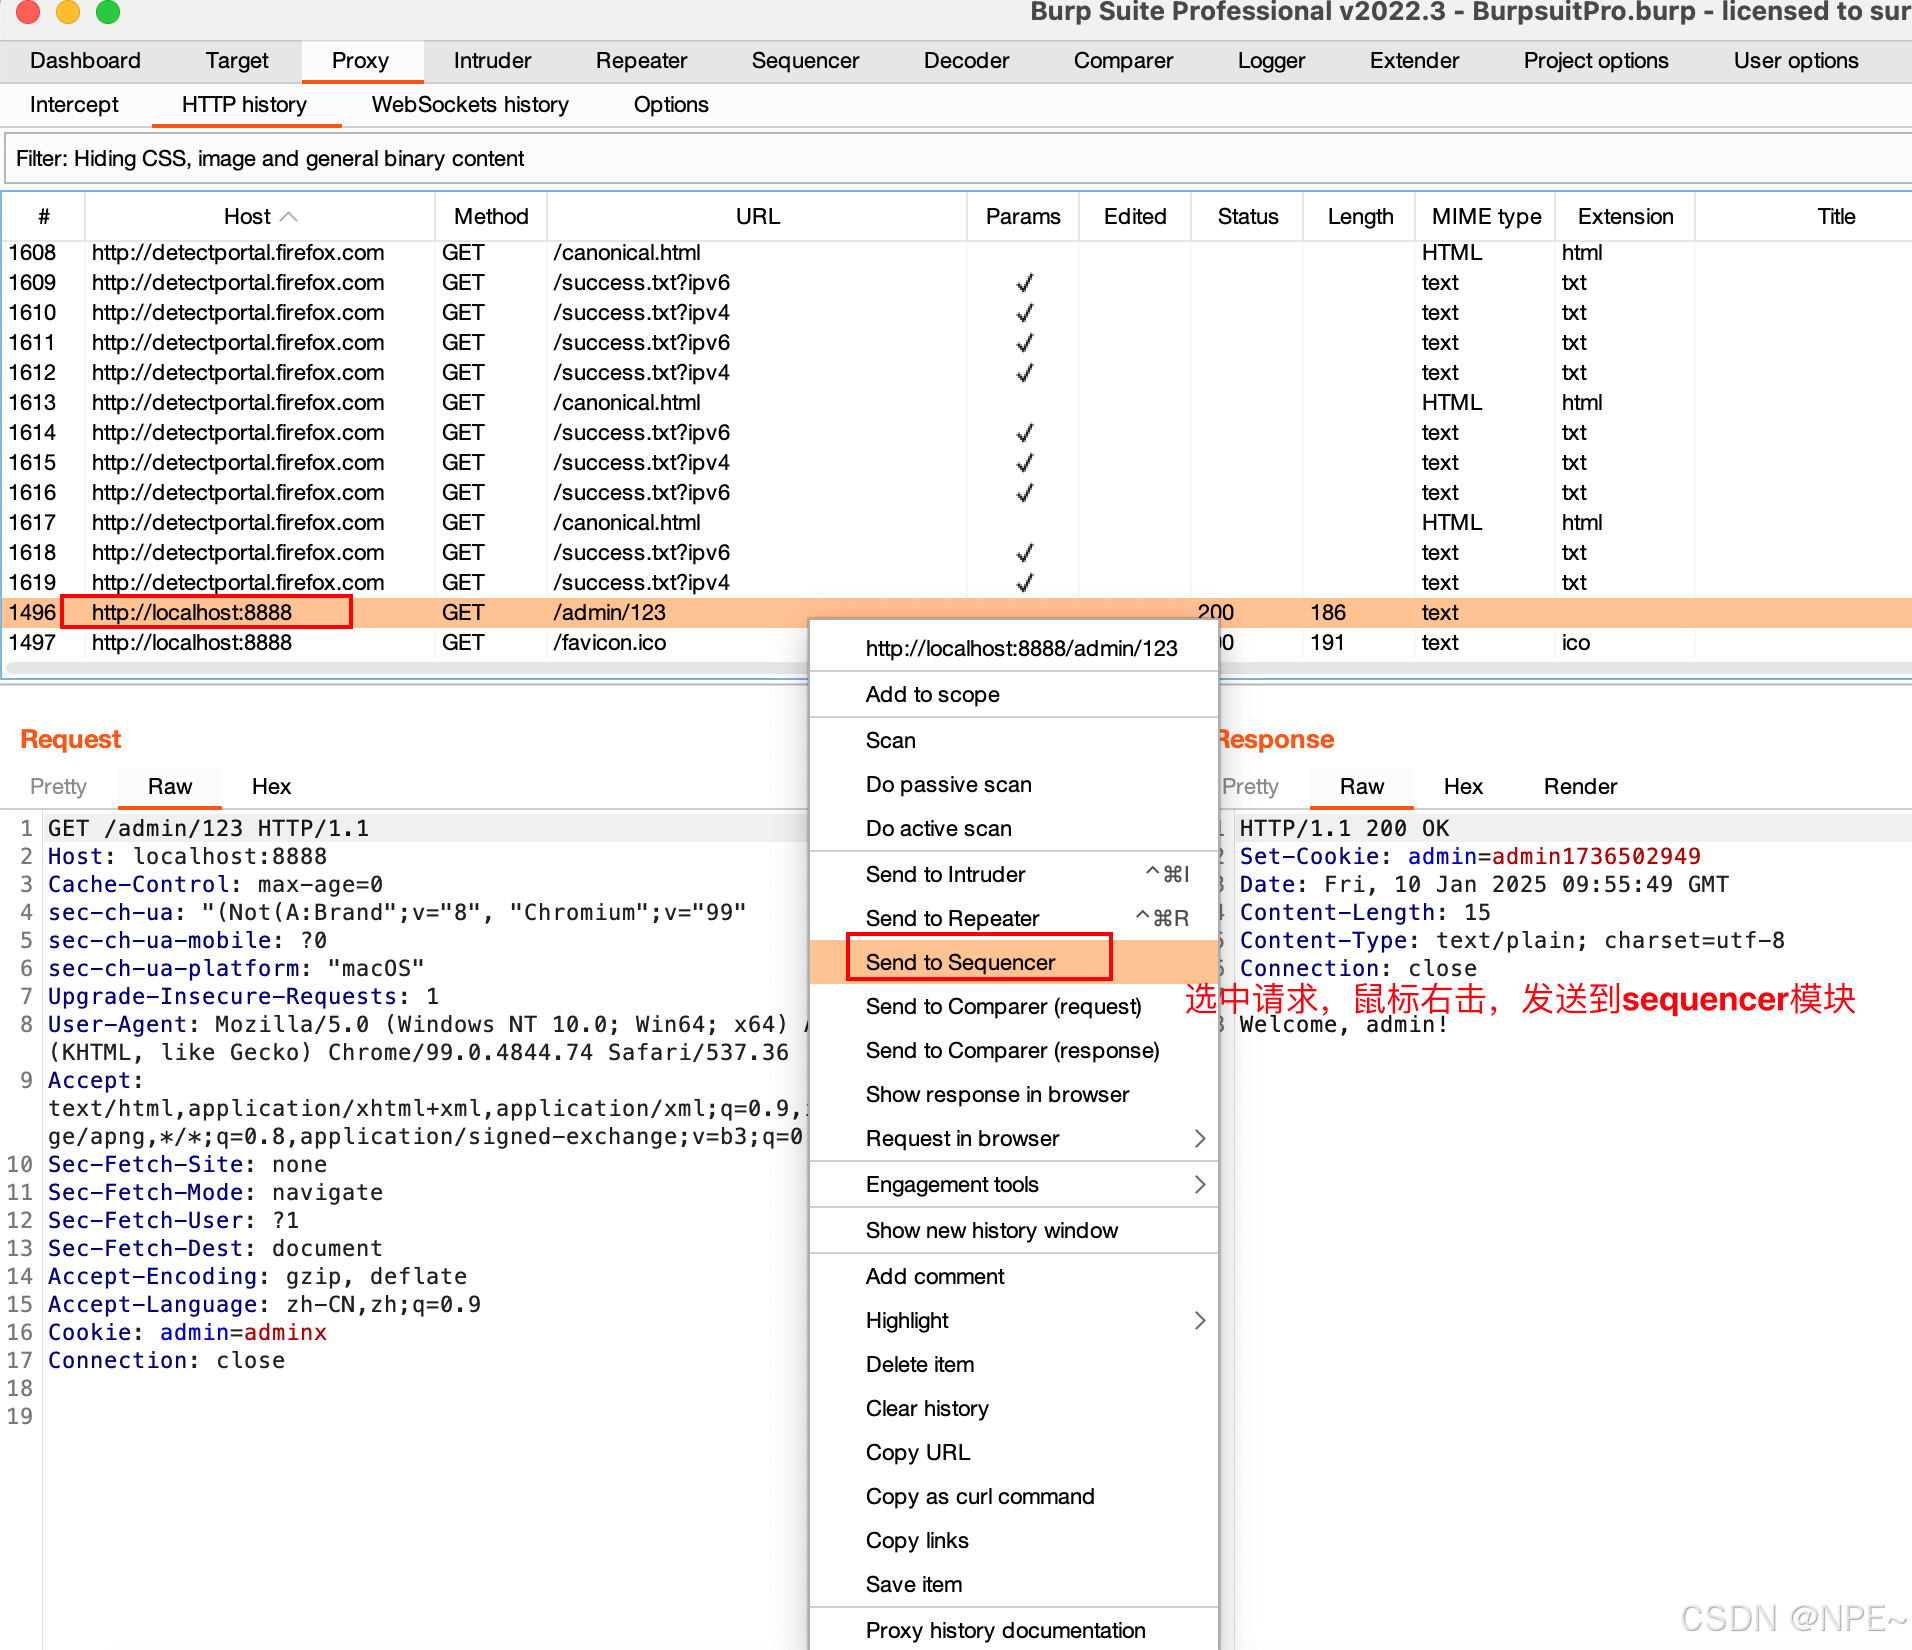
Task: Choose Delete item from menu
Action: (1014, 1365)
